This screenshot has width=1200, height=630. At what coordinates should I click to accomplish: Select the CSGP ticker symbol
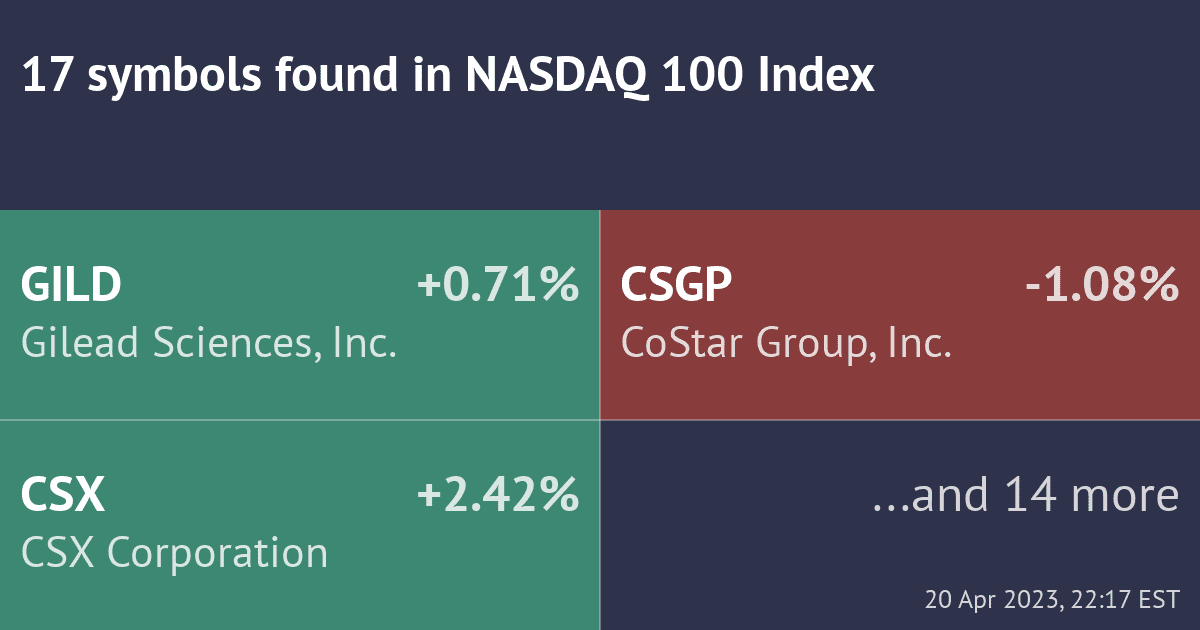[x=677, y=286]
